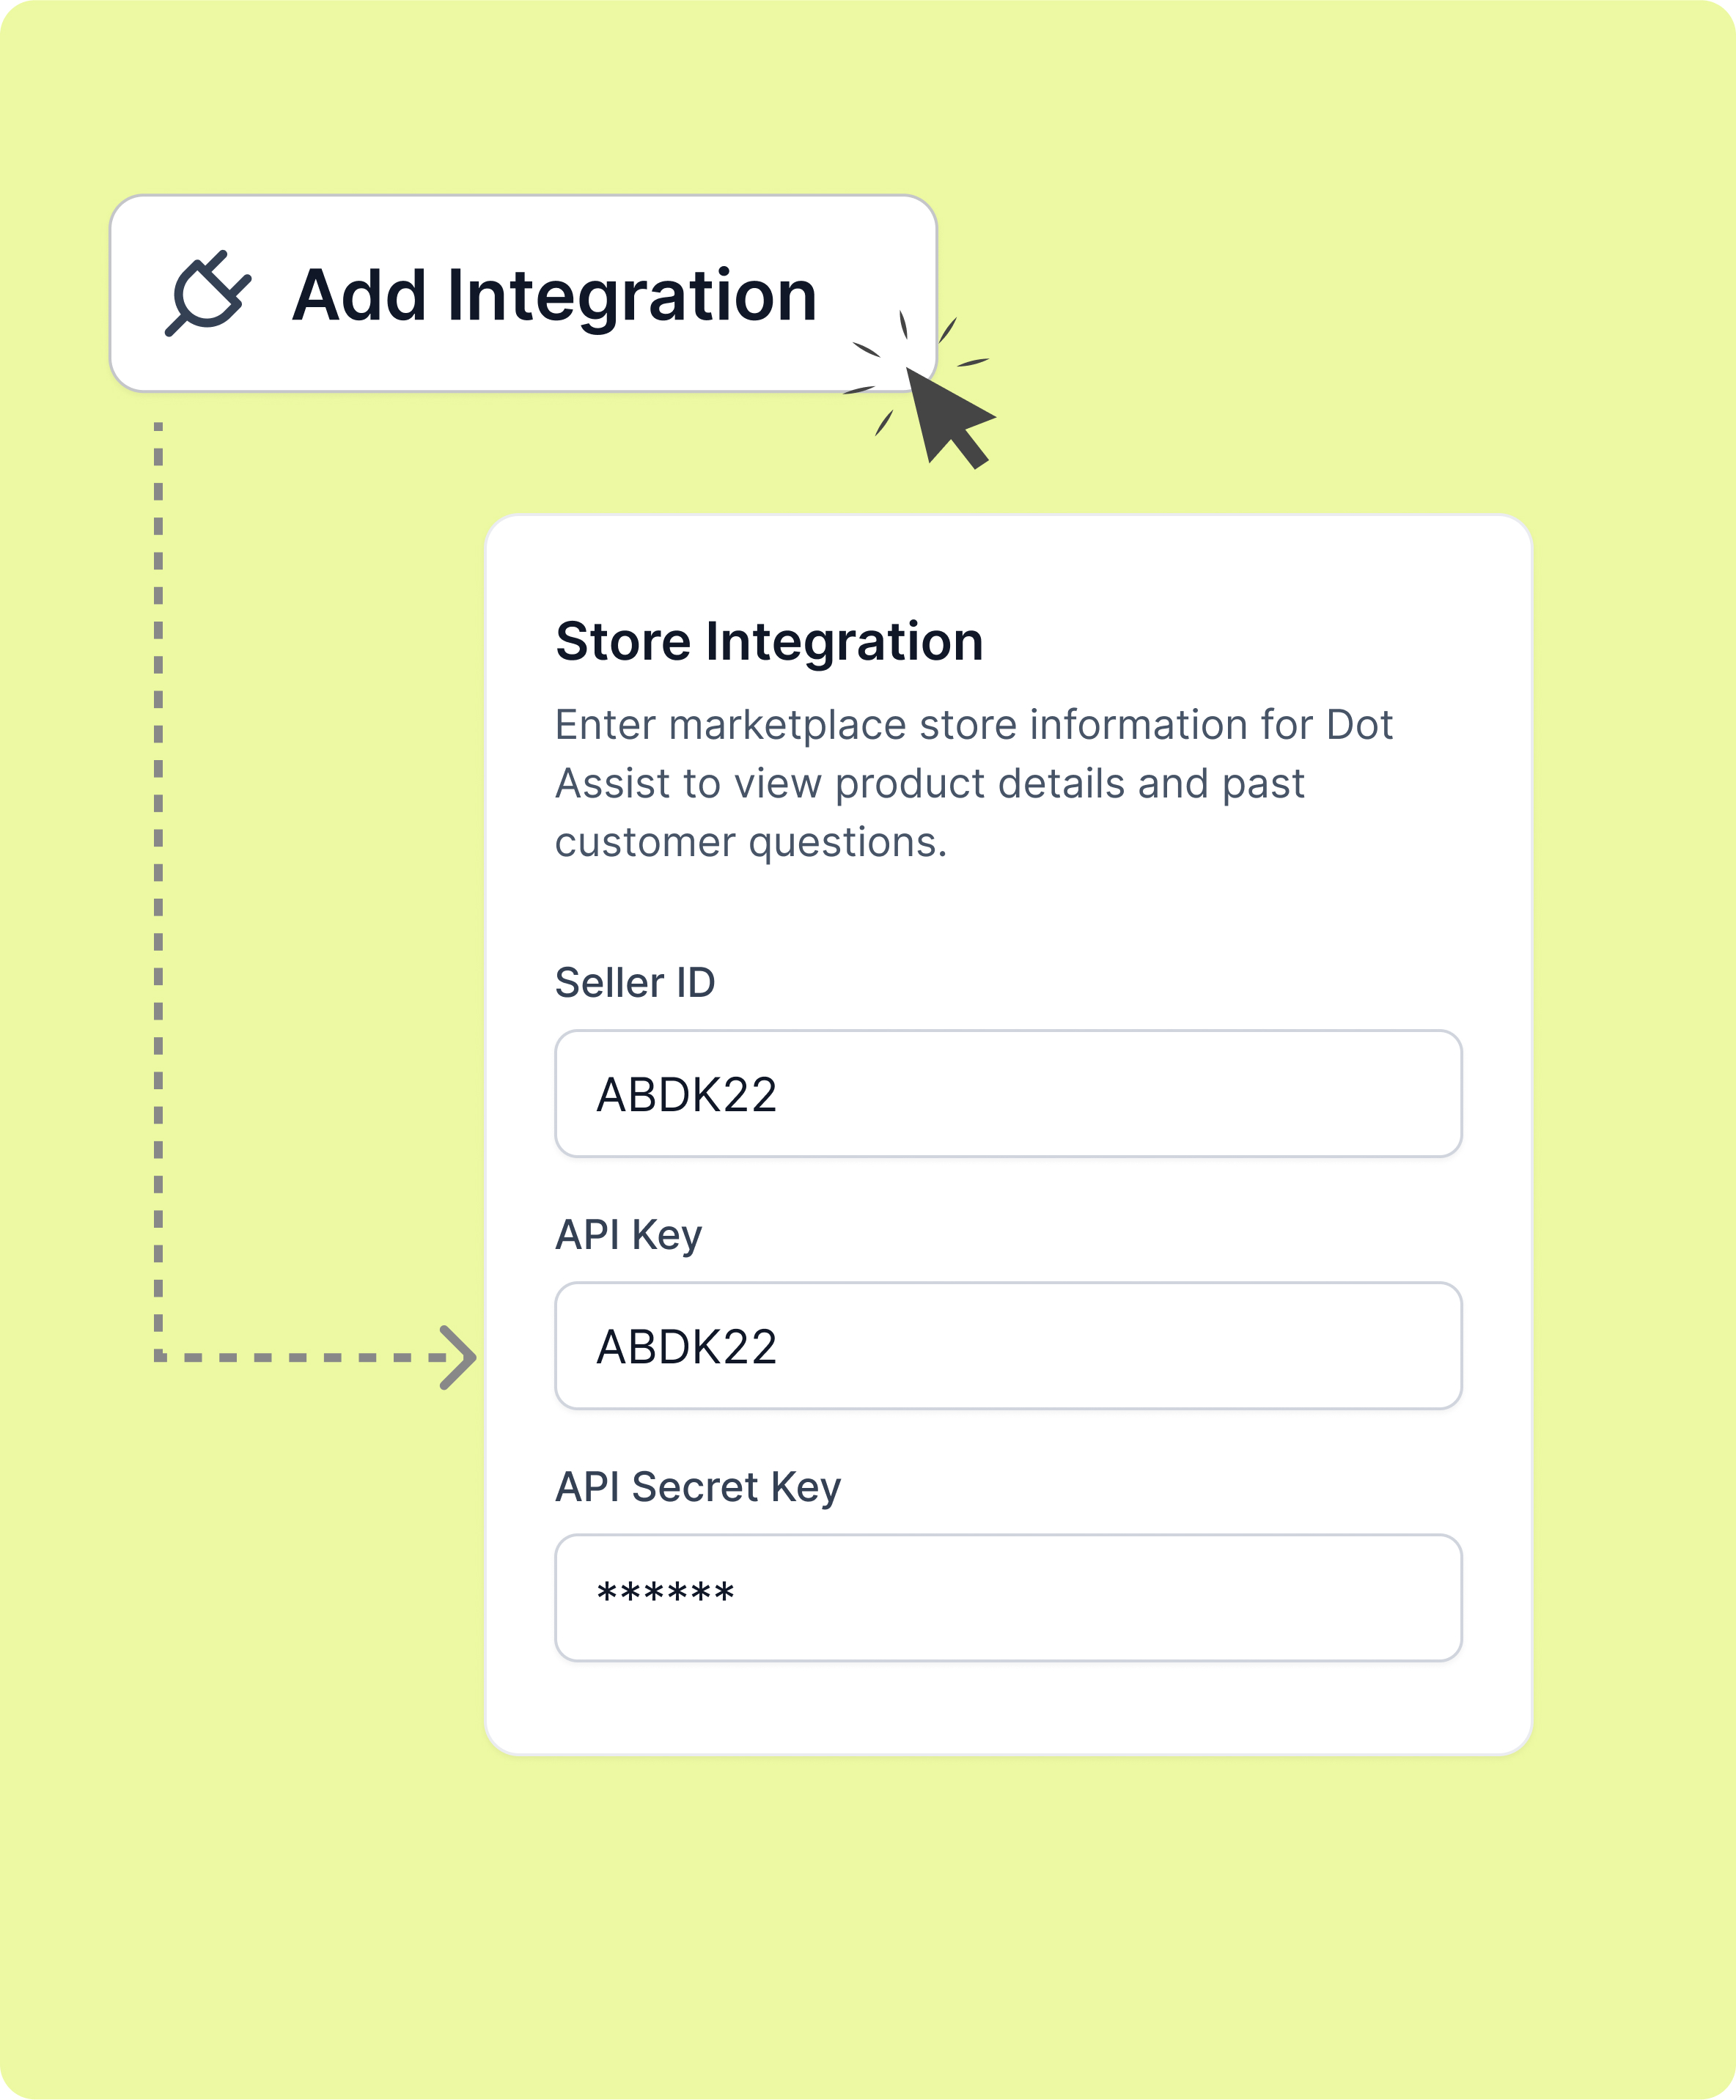The width and height of the screenshot is (1736, 2100).
Task: Click the Seller ID label
Action: pos(635,982)
